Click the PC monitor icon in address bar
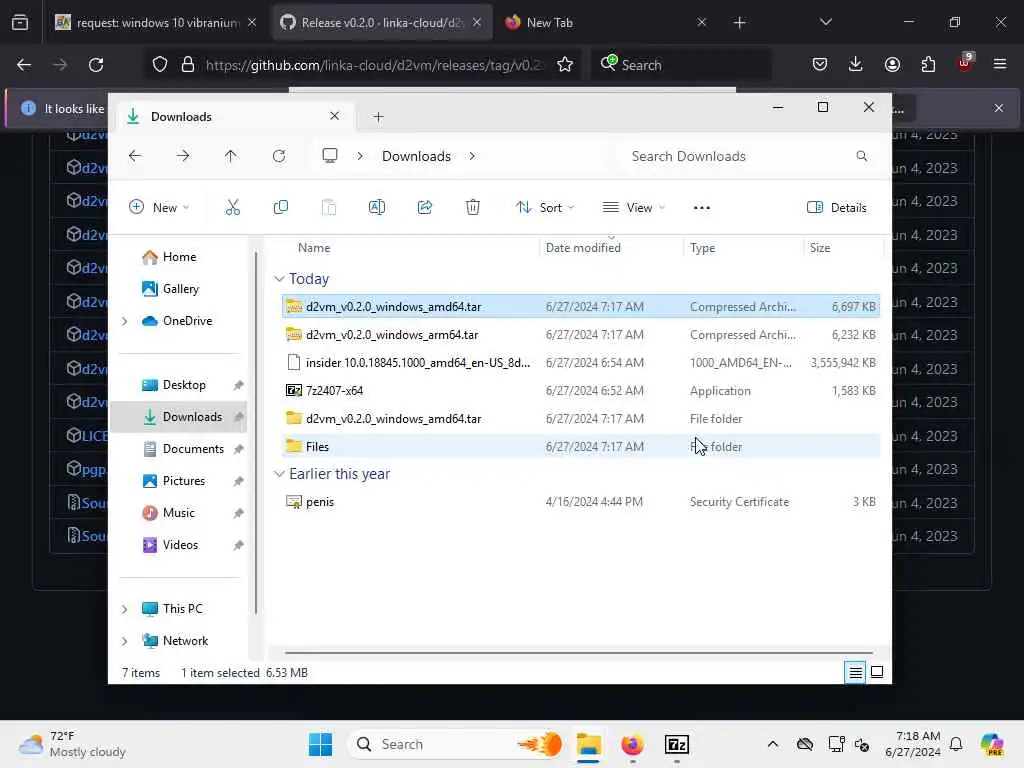Screen dimensions: 1024x768 tap(330, 156)
